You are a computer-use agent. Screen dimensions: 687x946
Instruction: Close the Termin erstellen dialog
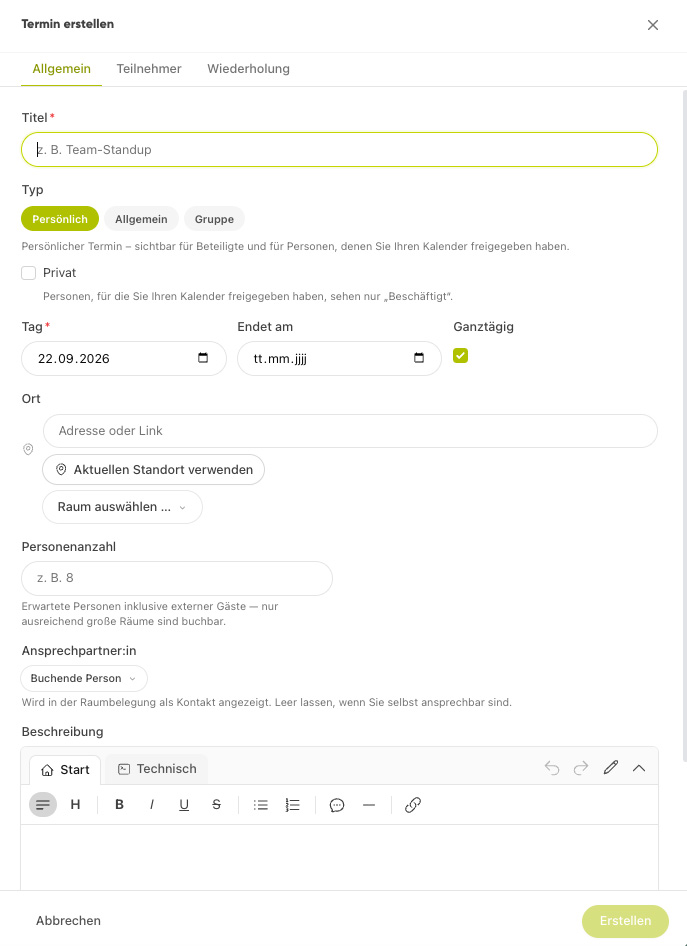click(653, 25)
